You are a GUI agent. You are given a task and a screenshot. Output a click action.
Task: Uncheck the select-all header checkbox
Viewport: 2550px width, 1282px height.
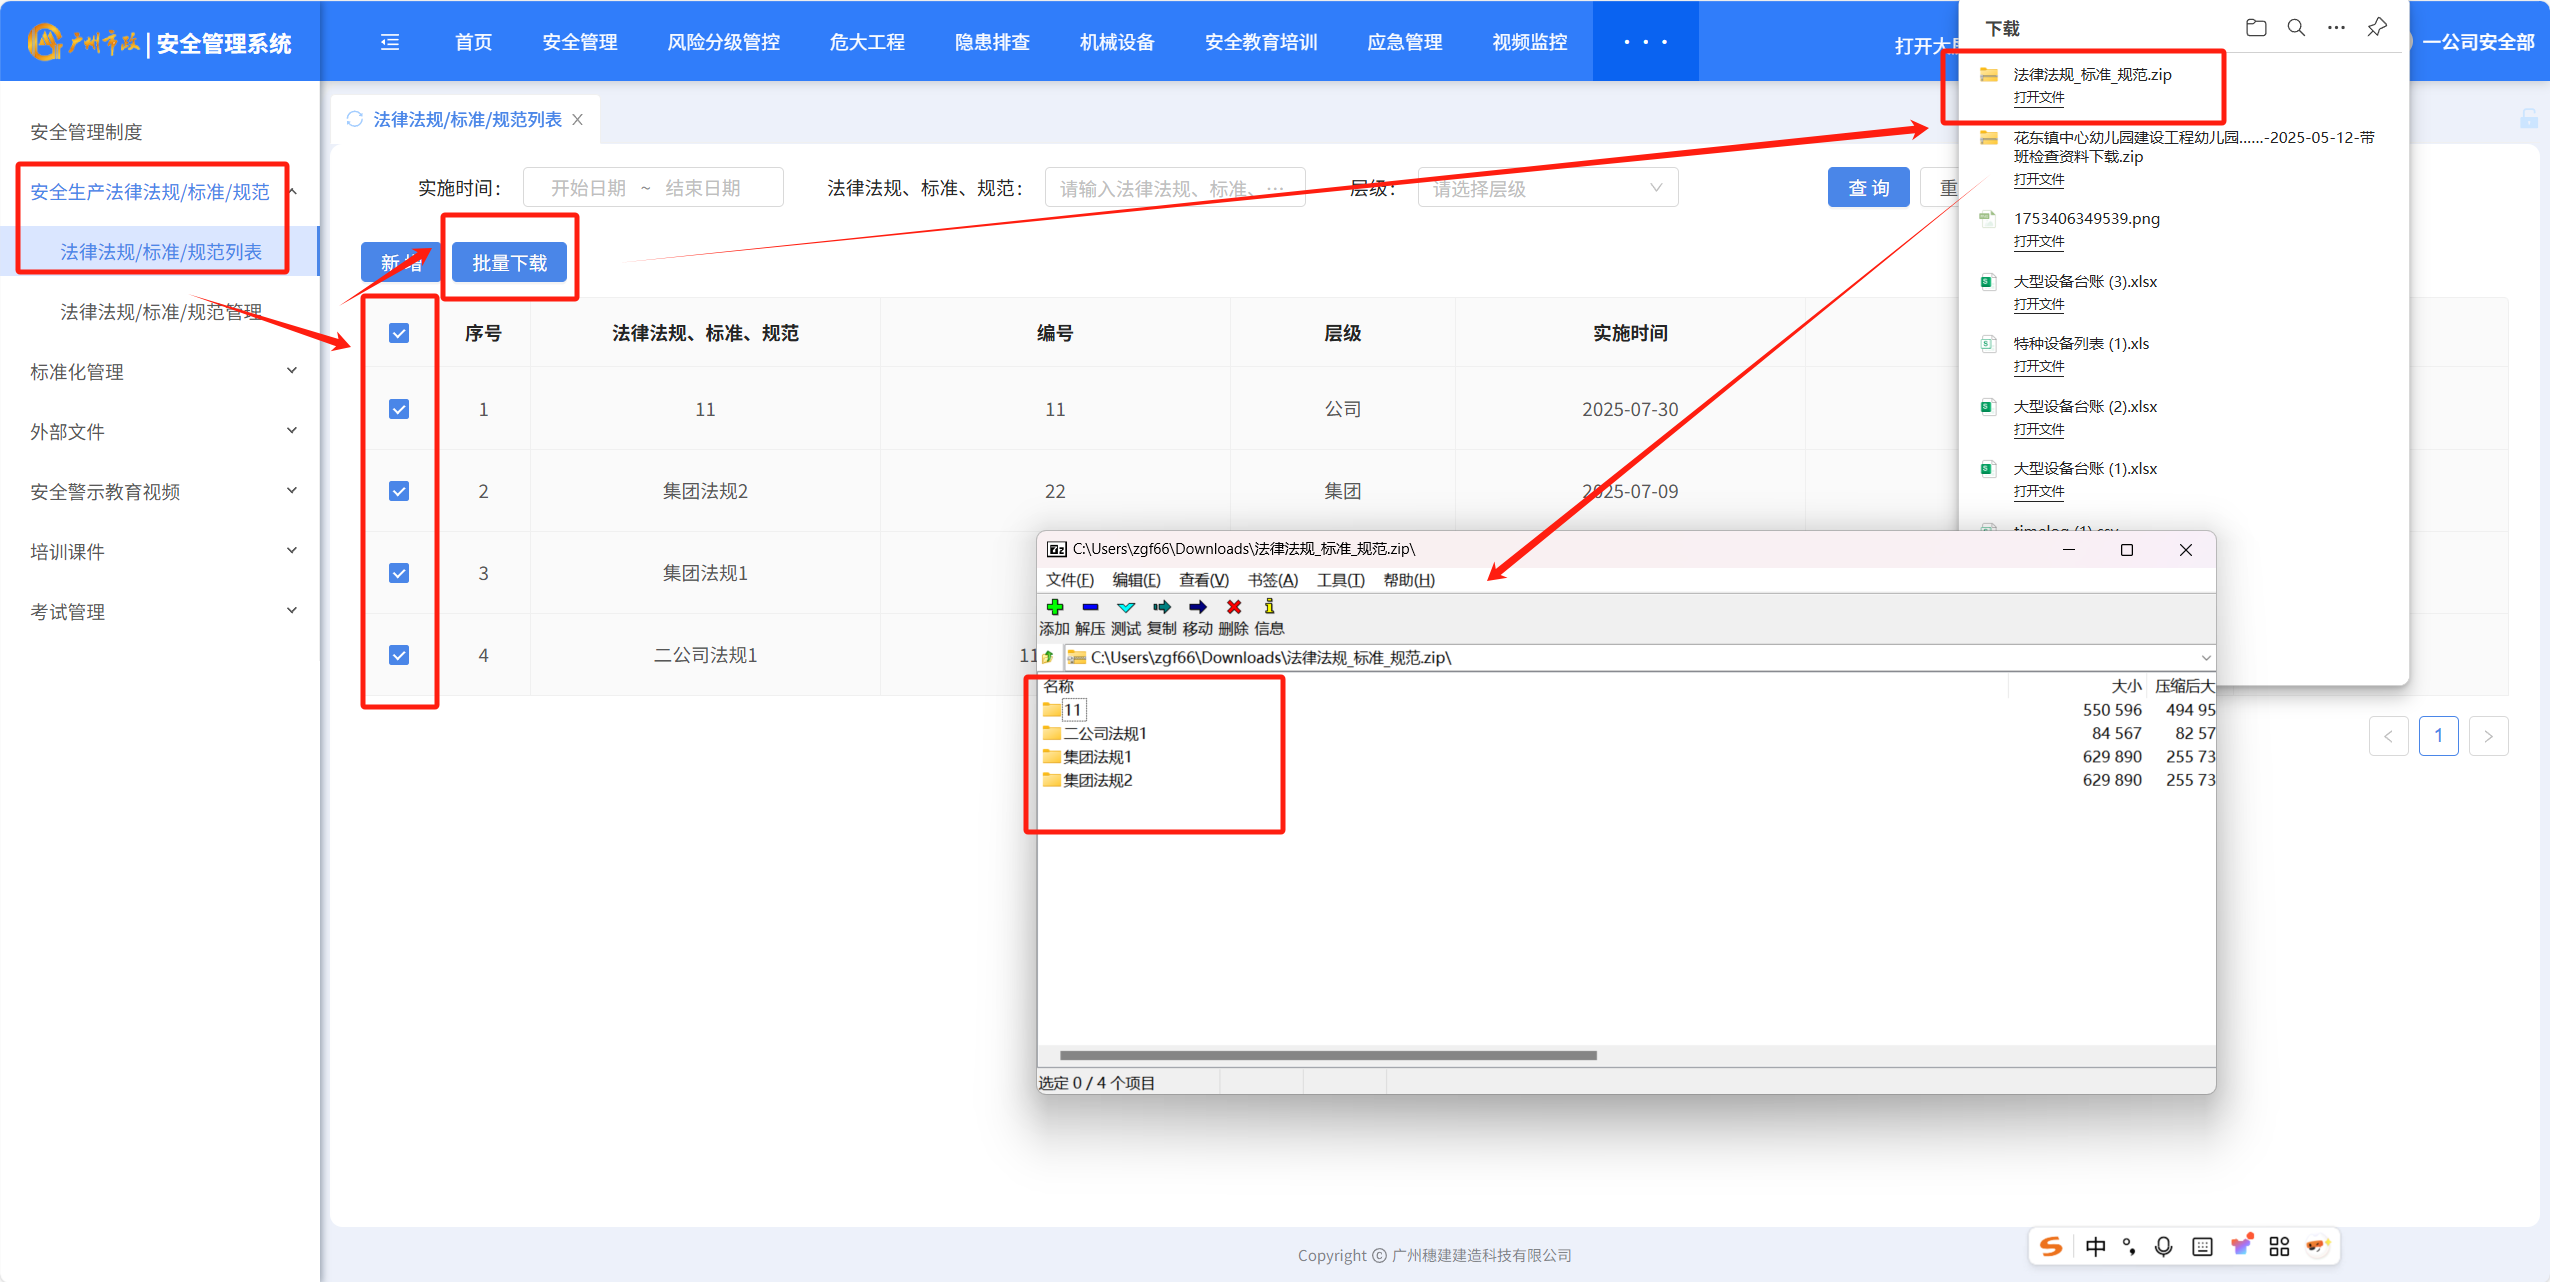point(399,333)
